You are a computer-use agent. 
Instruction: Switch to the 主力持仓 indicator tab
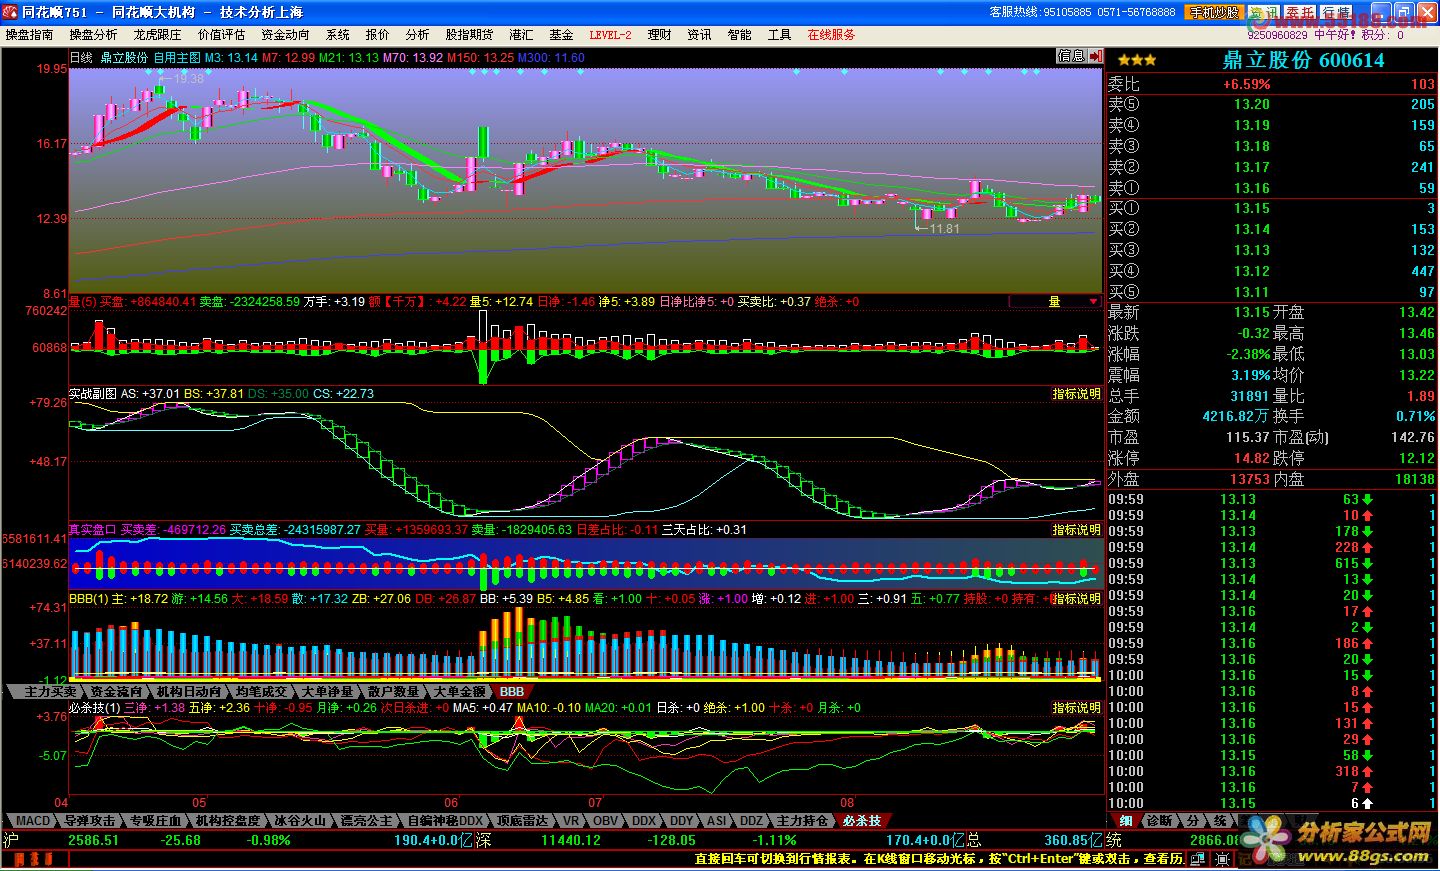[x=802, y=821]
